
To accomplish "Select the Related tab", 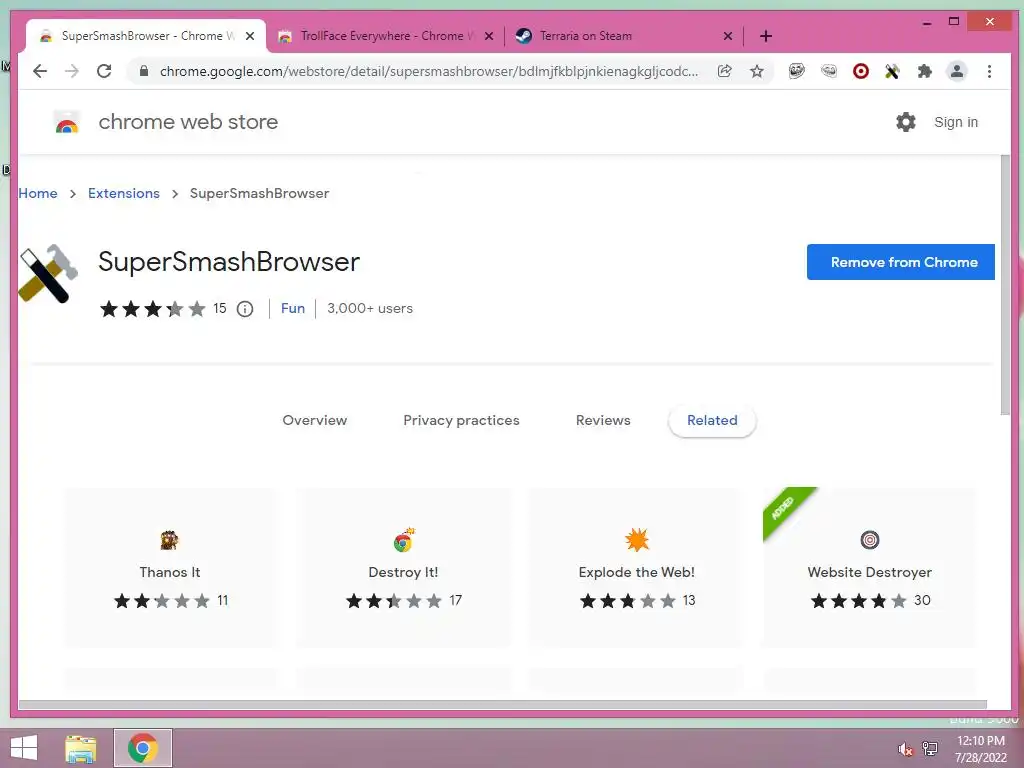I will [712, 421].
